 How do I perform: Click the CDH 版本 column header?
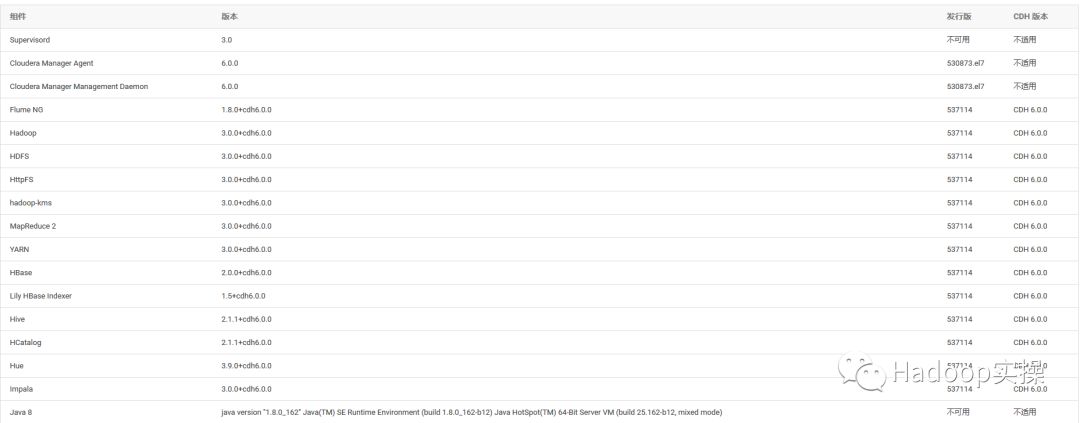click(1030, 17)
